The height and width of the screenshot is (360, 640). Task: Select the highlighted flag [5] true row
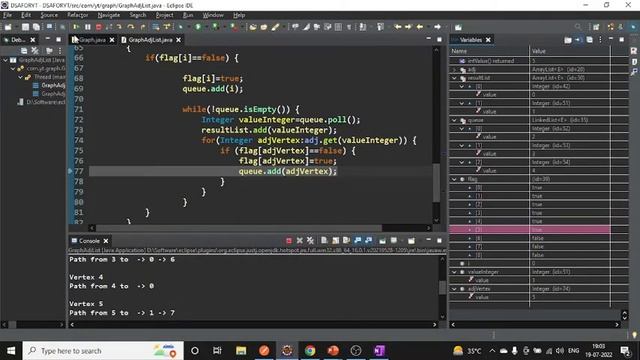[530, 230]
